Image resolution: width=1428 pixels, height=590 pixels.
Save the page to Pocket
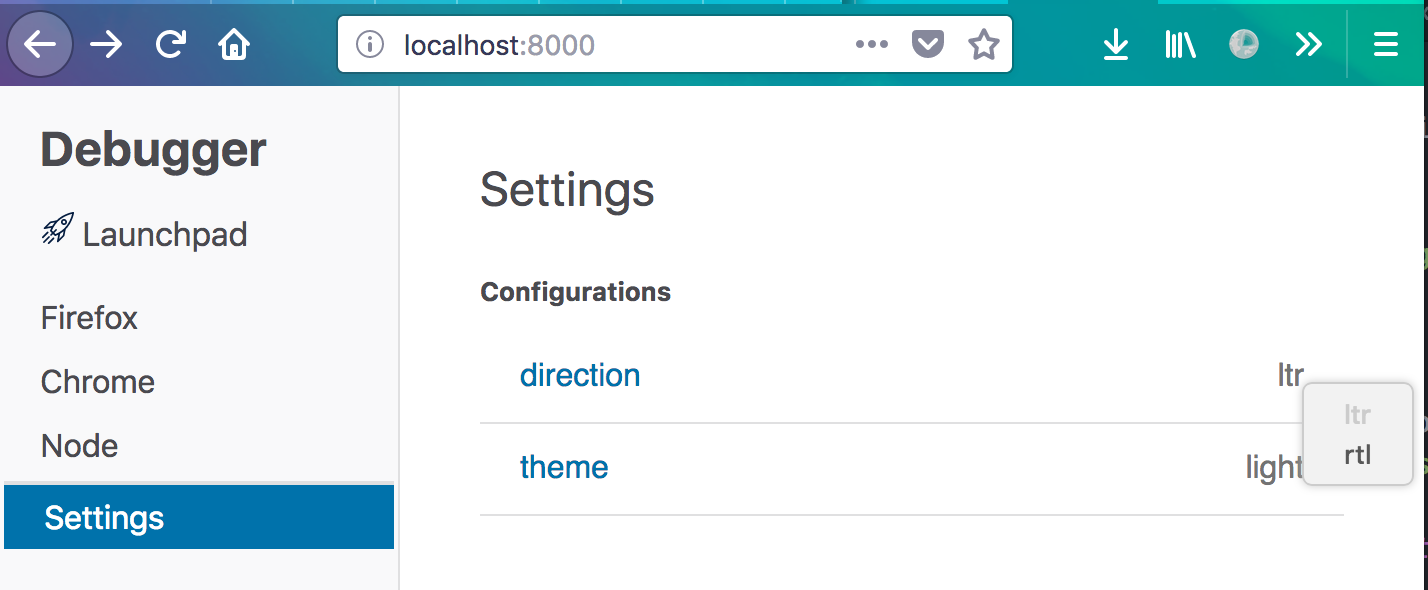tap(928, 45)
